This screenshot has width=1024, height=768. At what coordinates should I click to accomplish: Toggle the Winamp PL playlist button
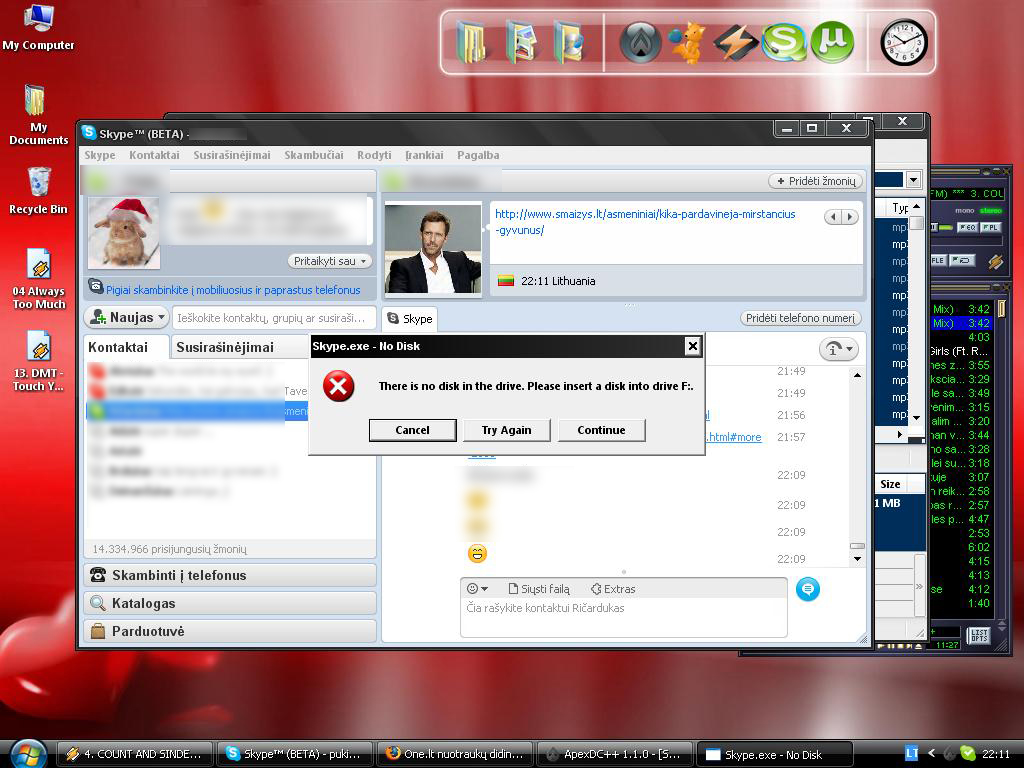coord(990,227)
